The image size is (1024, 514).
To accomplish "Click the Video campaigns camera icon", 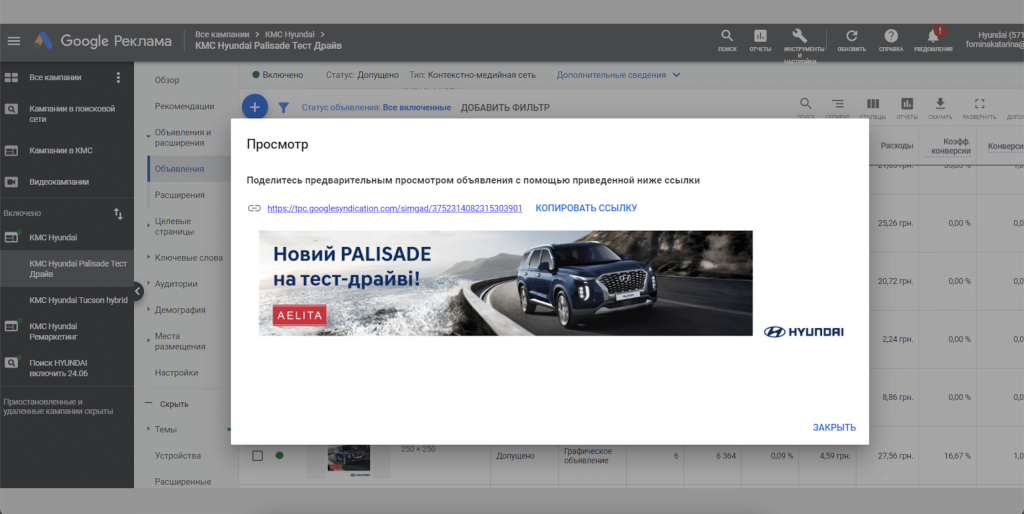I will (x=11, y=182).
